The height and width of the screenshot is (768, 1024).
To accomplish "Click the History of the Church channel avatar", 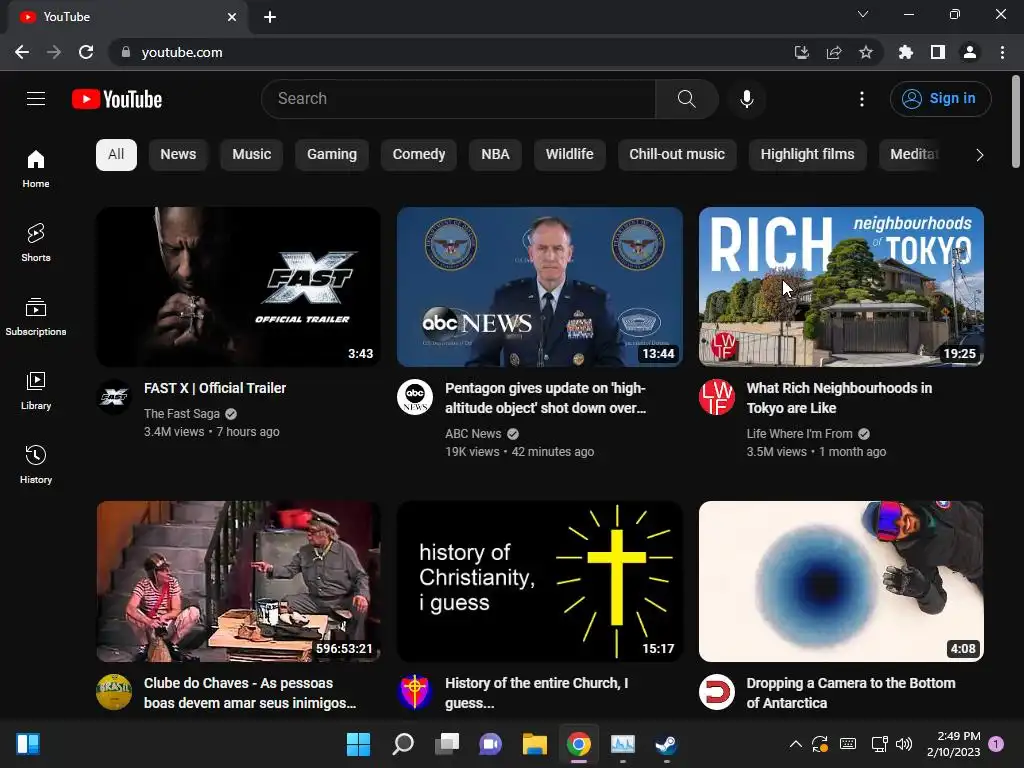I will coord(415,692).
